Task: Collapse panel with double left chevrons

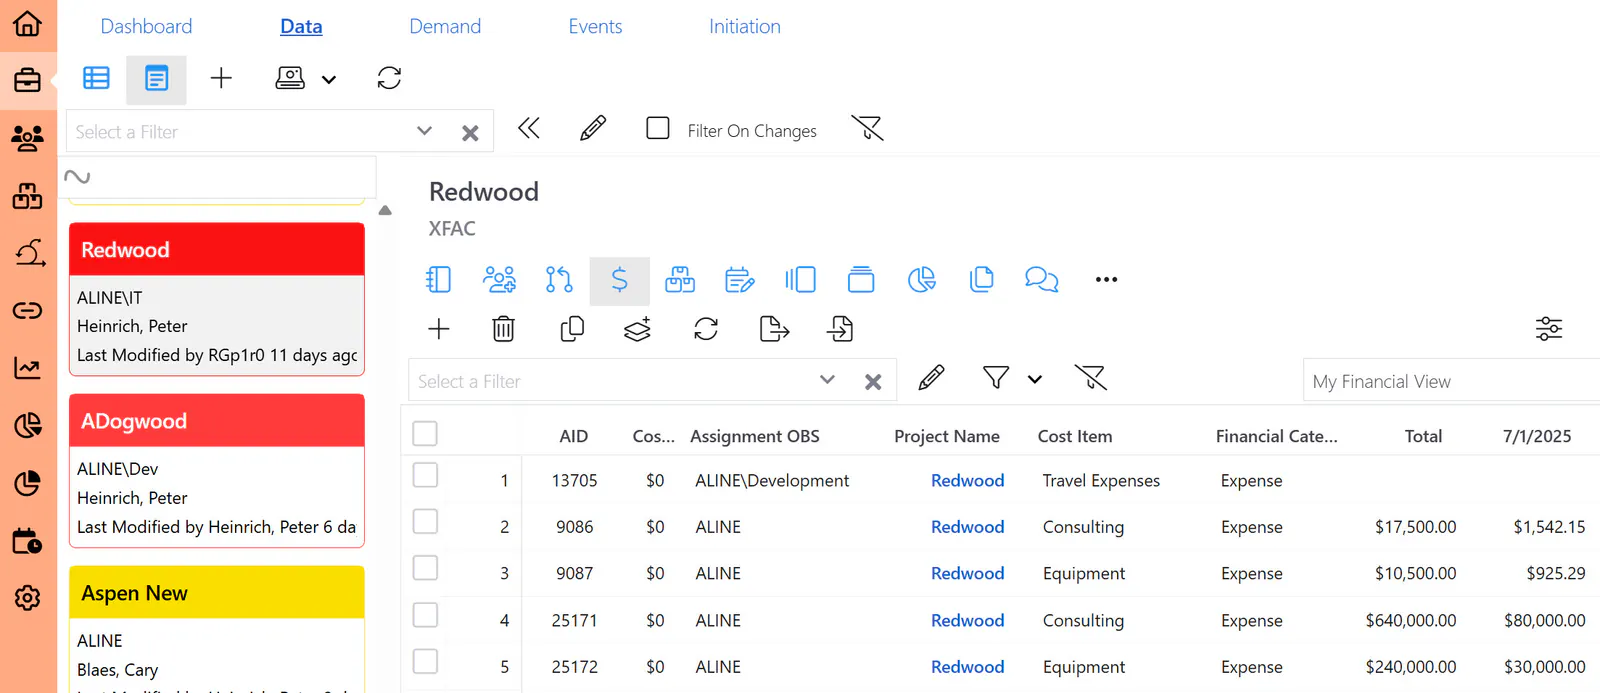Action: coord(529,128)
